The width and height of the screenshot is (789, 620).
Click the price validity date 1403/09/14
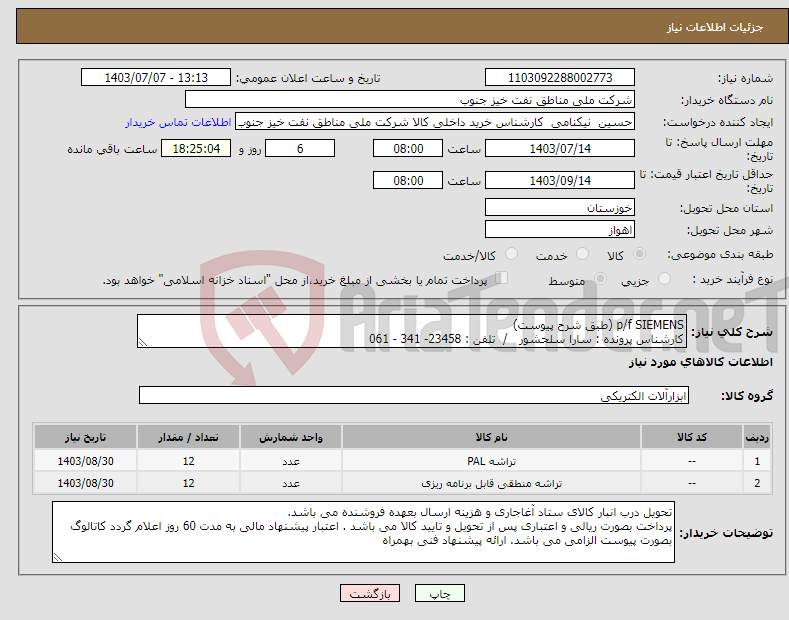[560, 180]
